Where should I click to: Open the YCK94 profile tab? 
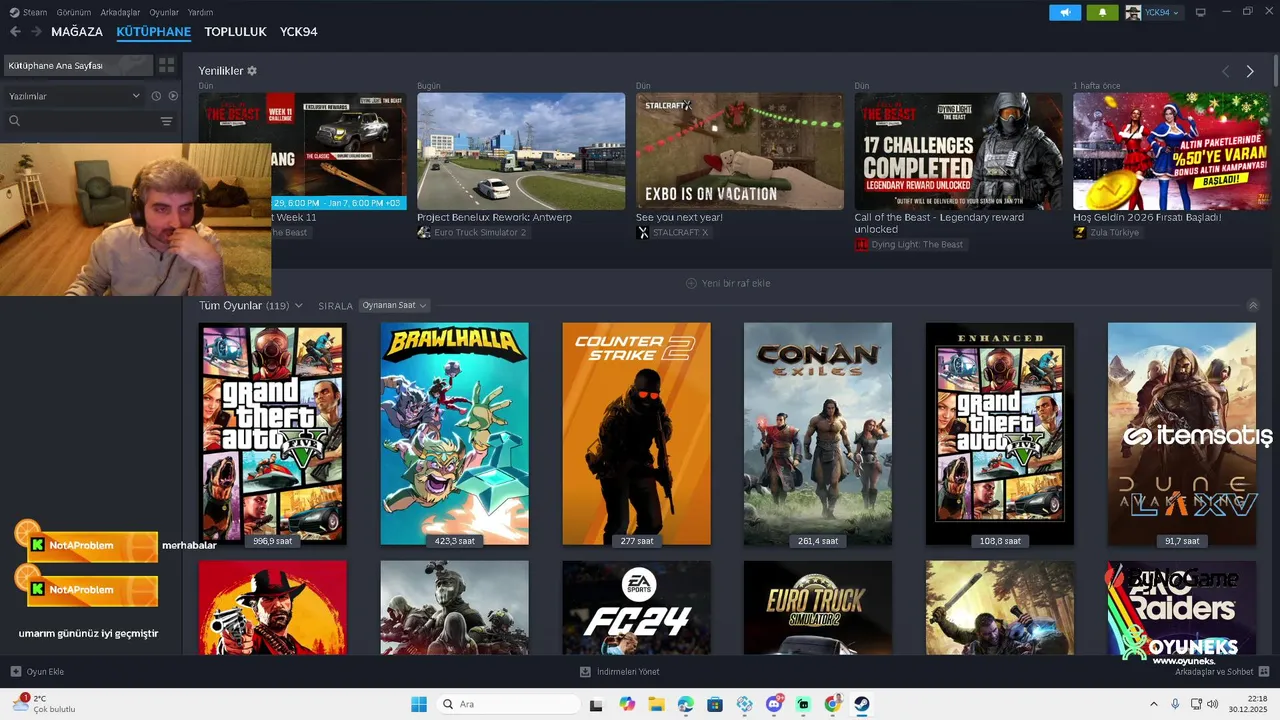click(298, 32)
